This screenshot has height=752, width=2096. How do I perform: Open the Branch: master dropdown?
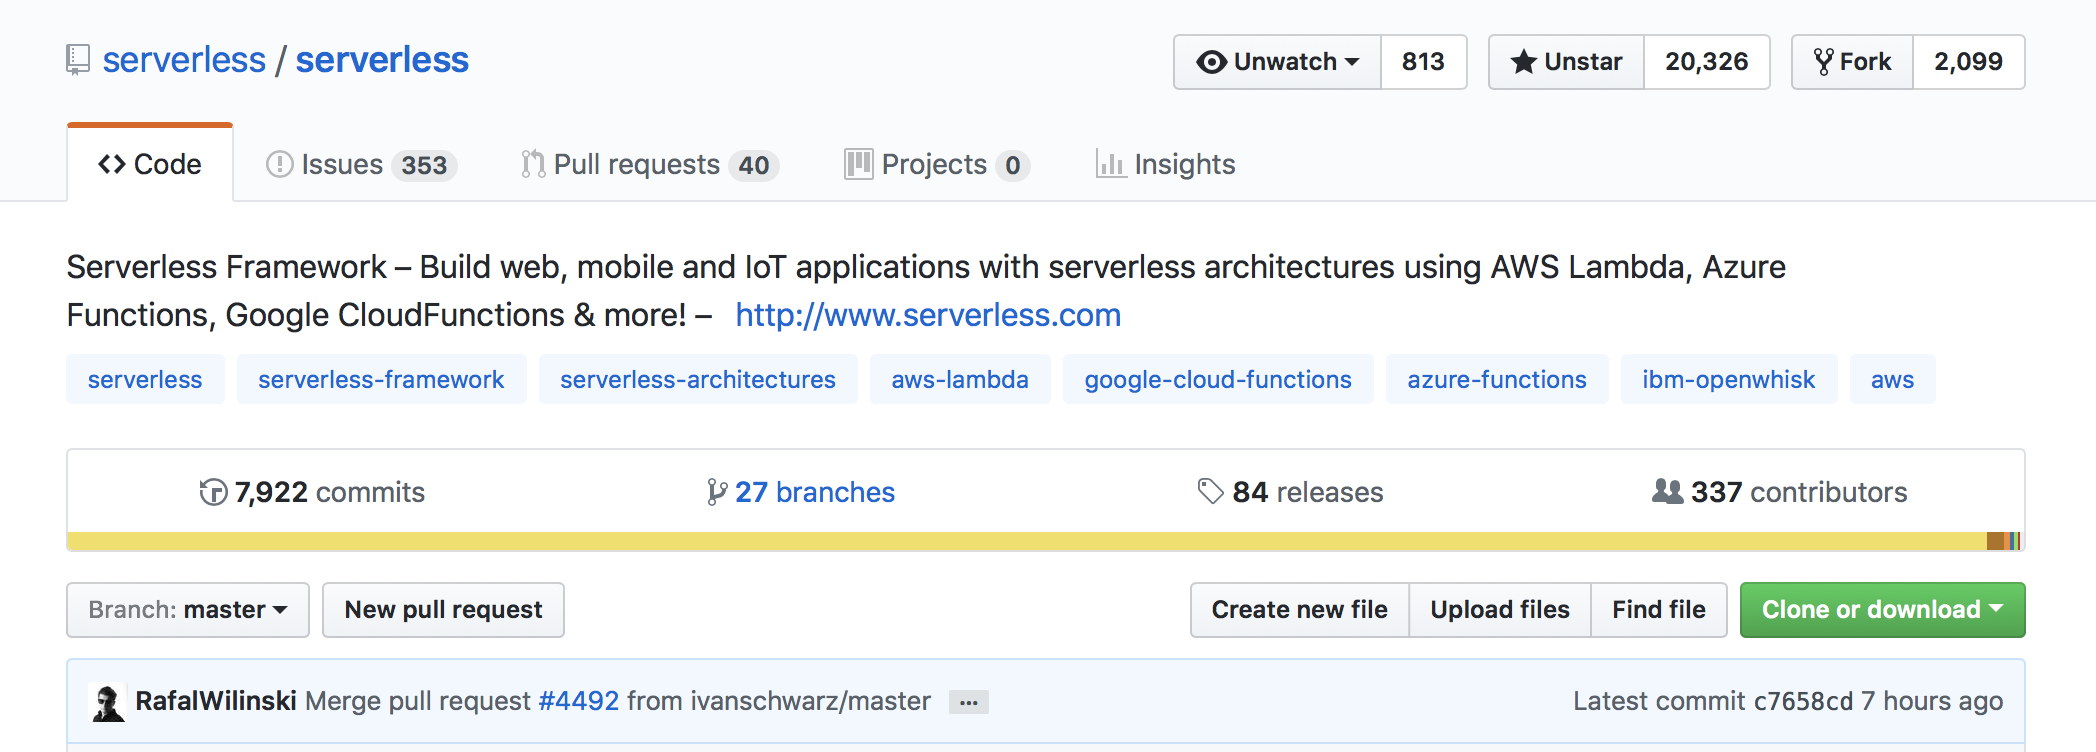[188, 610]
